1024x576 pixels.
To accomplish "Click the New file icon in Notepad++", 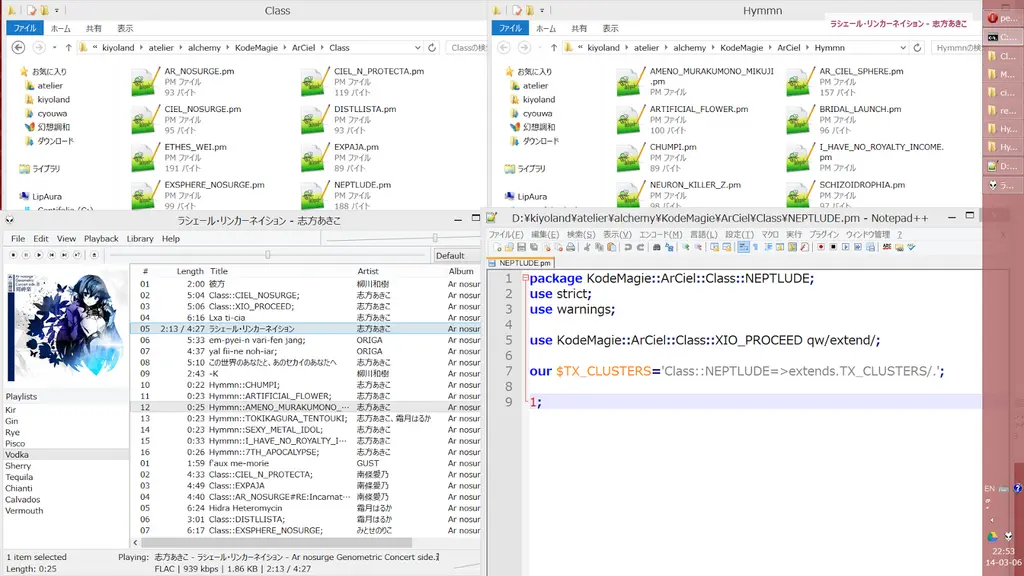I will point(498,248).
